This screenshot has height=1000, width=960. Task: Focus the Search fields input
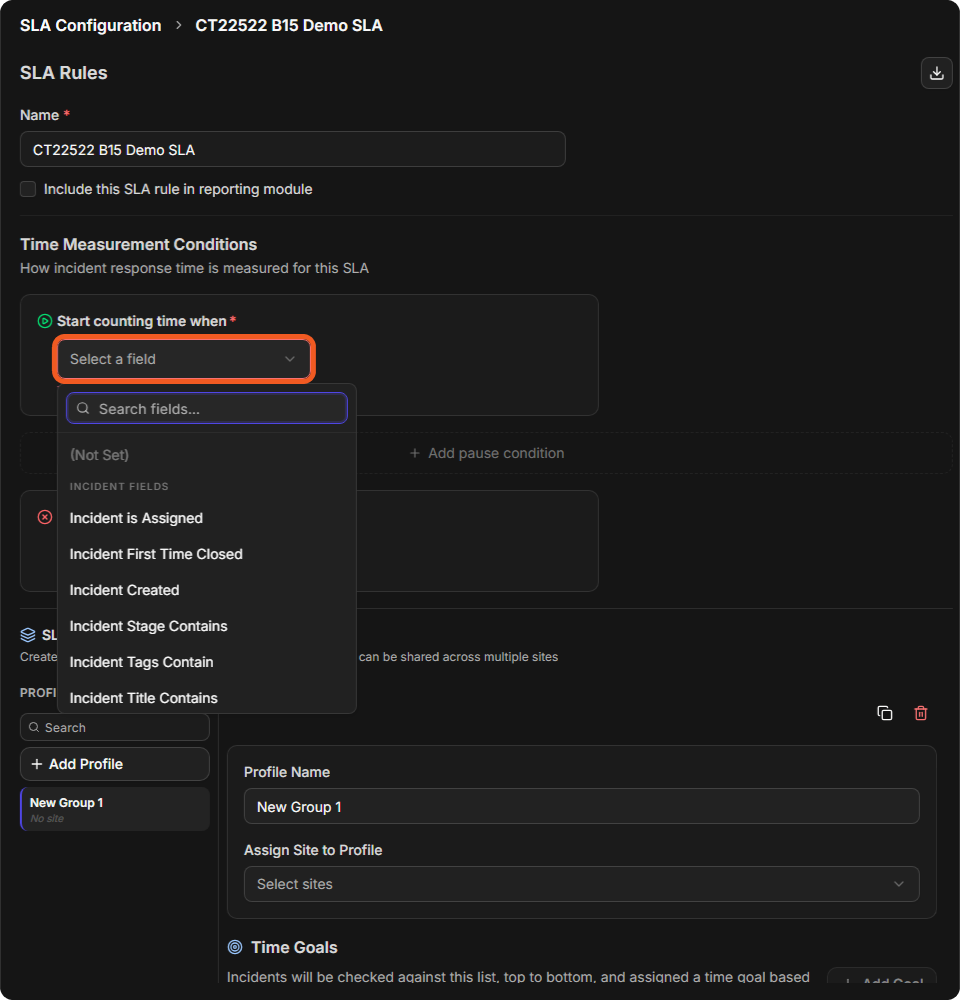pyautogui.click(x=207, y=408)
